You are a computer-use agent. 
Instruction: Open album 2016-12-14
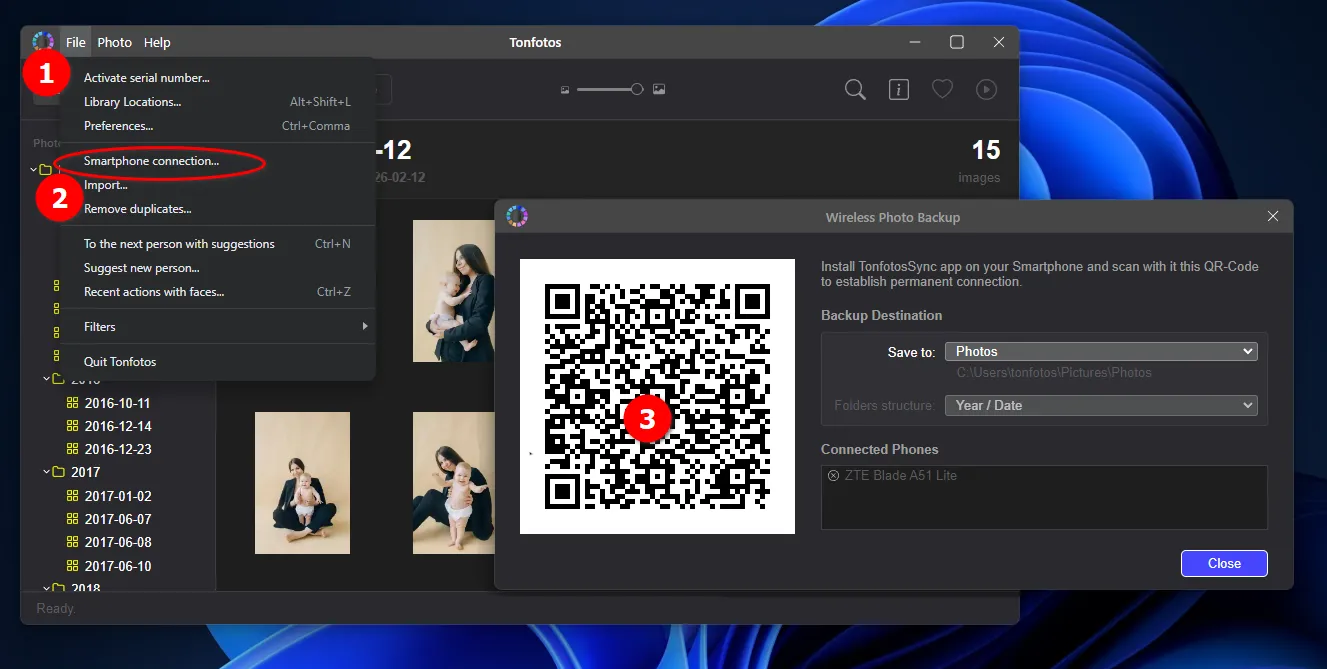[x=118, y=426]
